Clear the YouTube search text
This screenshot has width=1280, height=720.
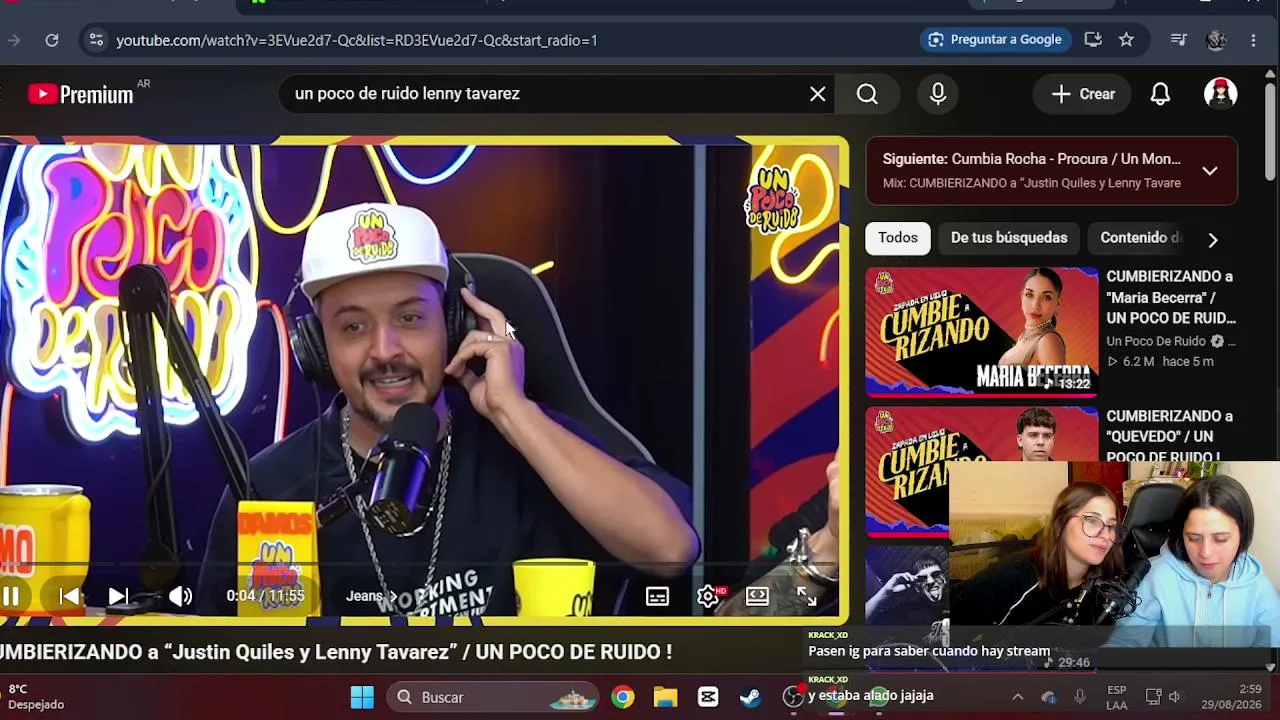tap(817, 94)
